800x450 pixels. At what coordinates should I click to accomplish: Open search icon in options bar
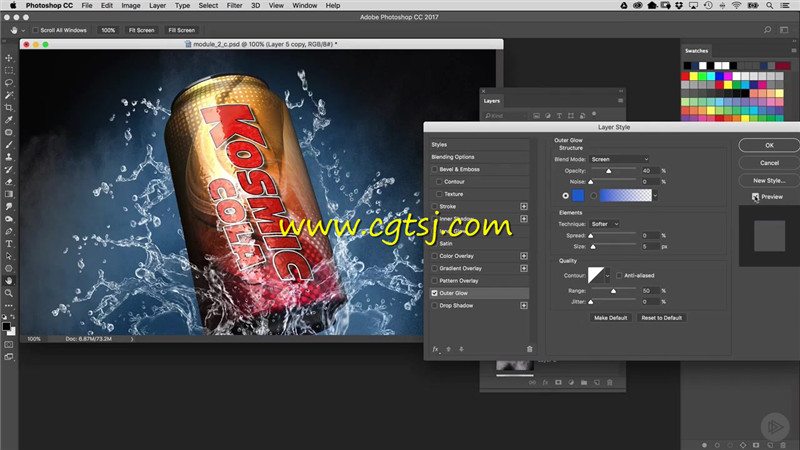pos(767,30)
